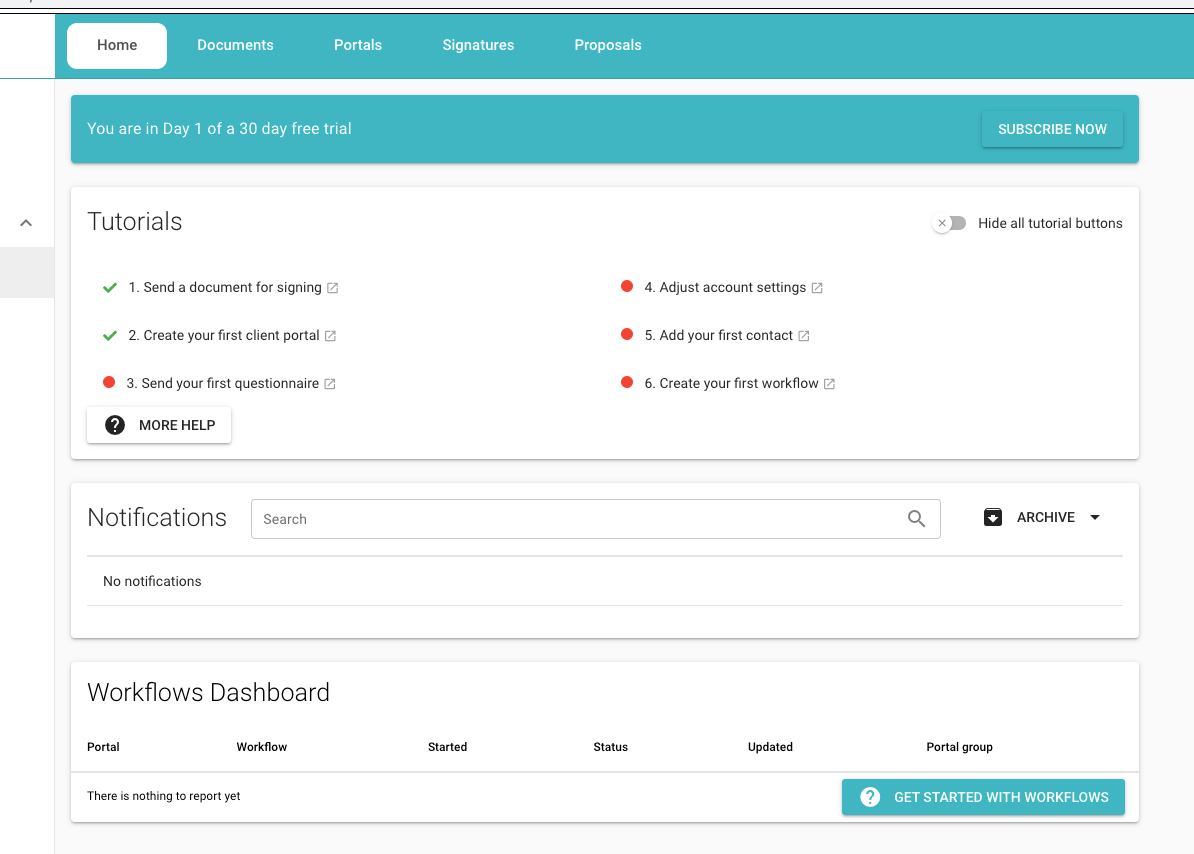Screen dimensions: 1194x854
Task: Click the question mark icon in More Help
Action: [115, 425]
